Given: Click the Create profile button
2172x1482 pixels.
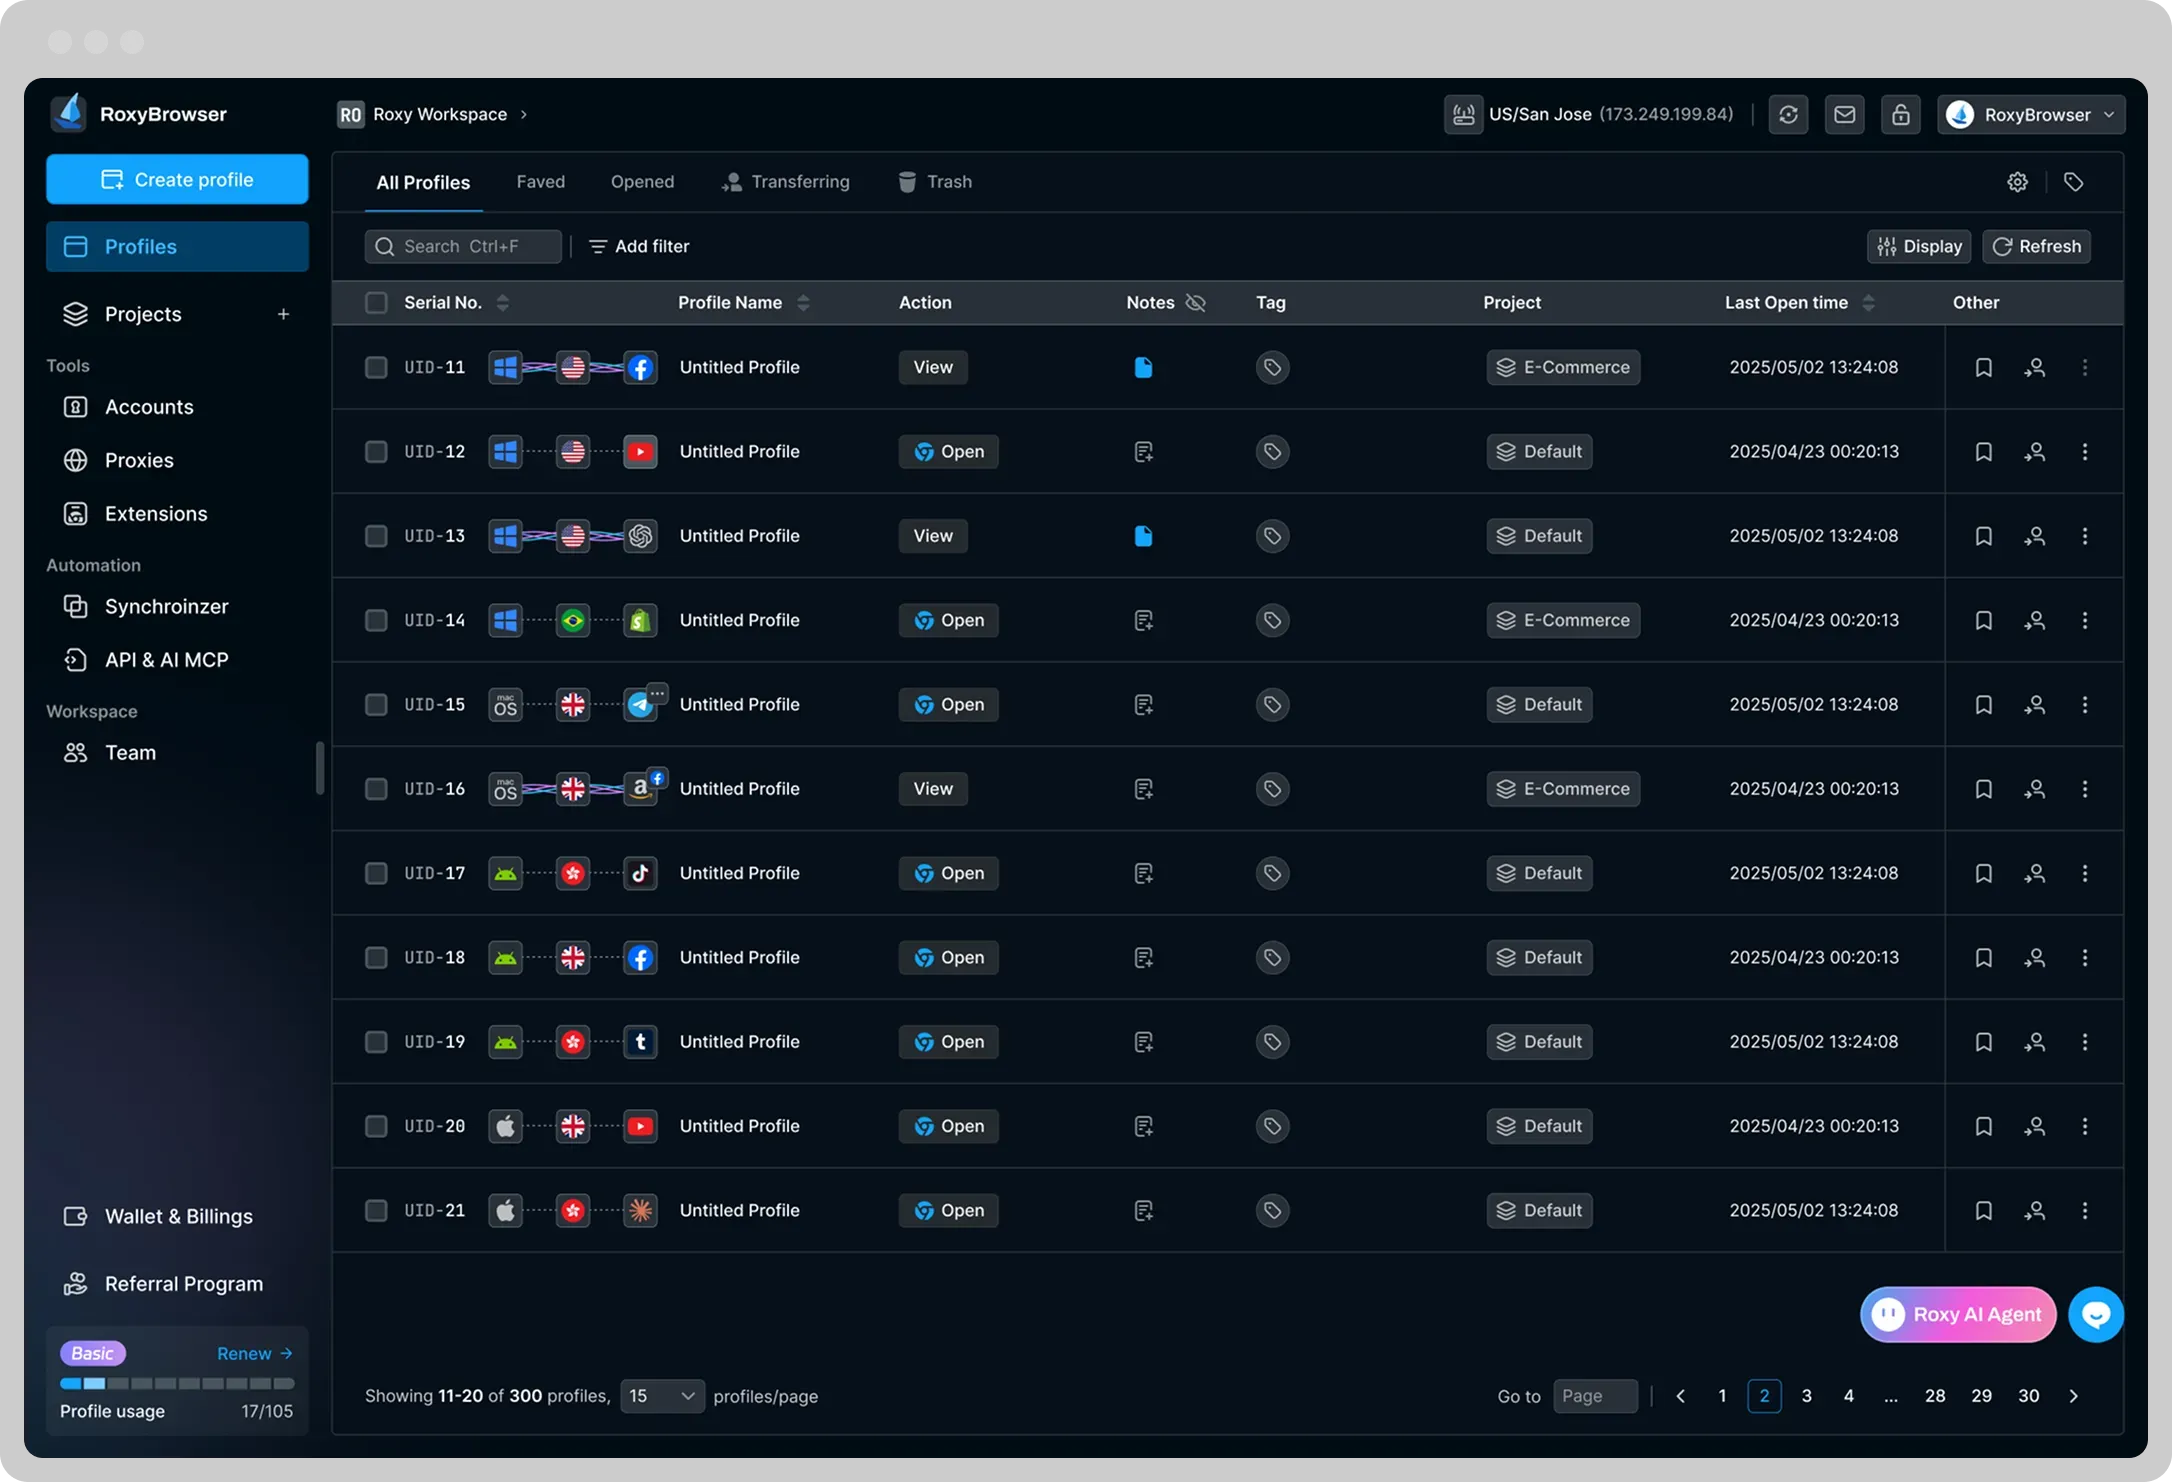Looking at the screenshot, I should [x=177, y=180].
